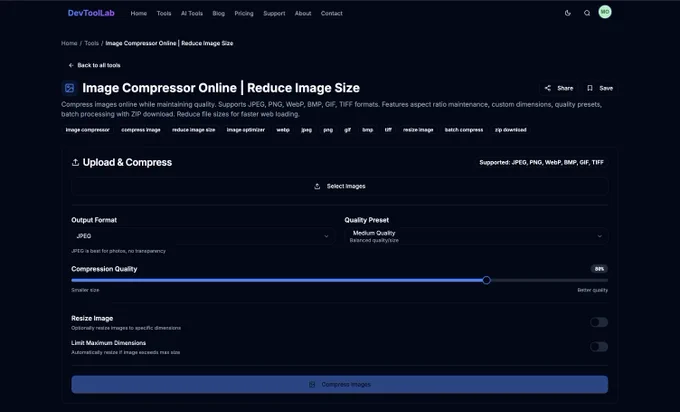The height and width of the screenshot is (412, 680).
Task: Click the jpeg tag
Action: [x=306, y=130]
